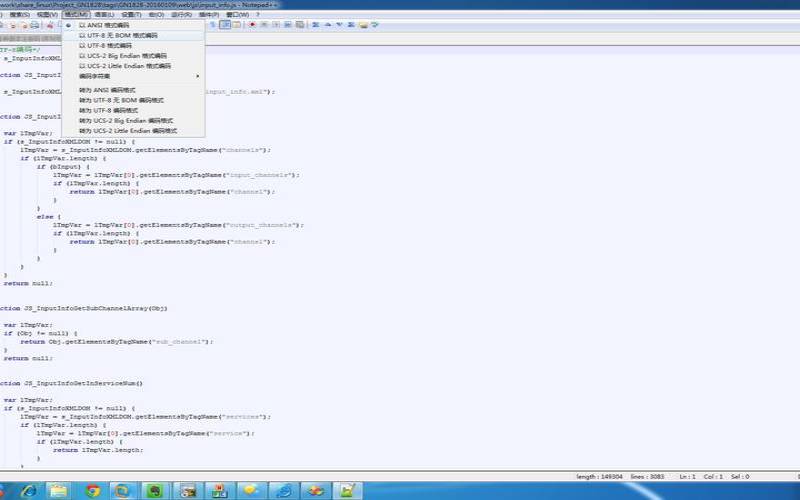Open the 插件(P) plugins menu
This screenshot has width=800, height=500.
[209, 14]
